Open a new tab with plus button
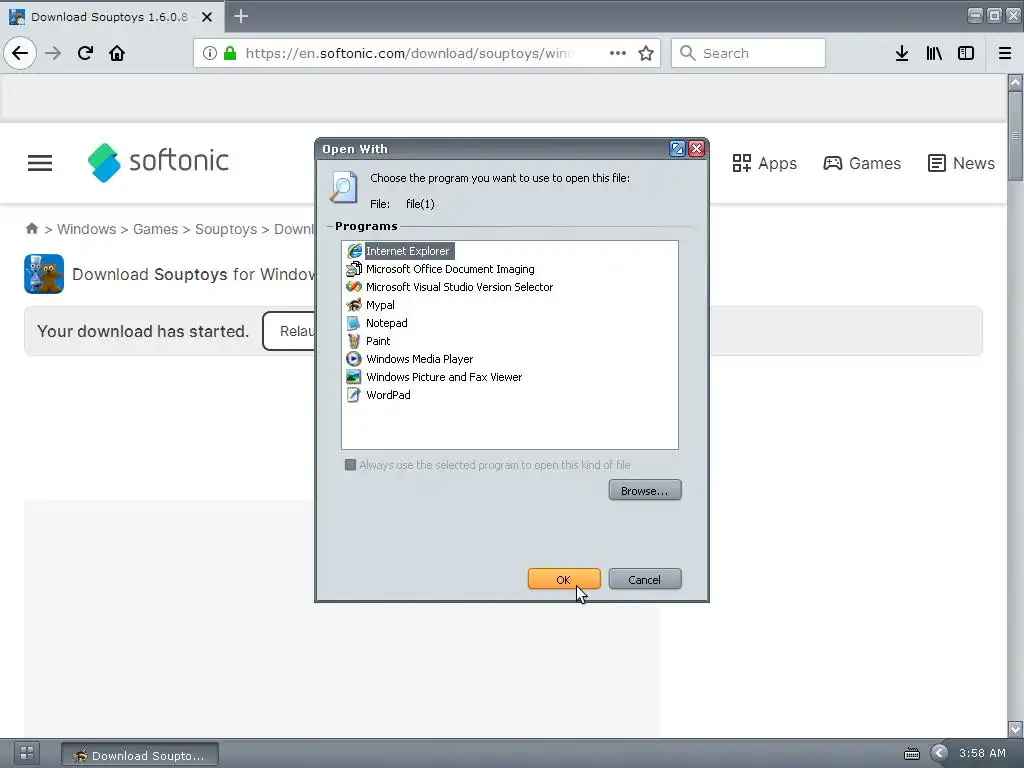This screenshot has height=768, width=1024. (x=241, y=16)
